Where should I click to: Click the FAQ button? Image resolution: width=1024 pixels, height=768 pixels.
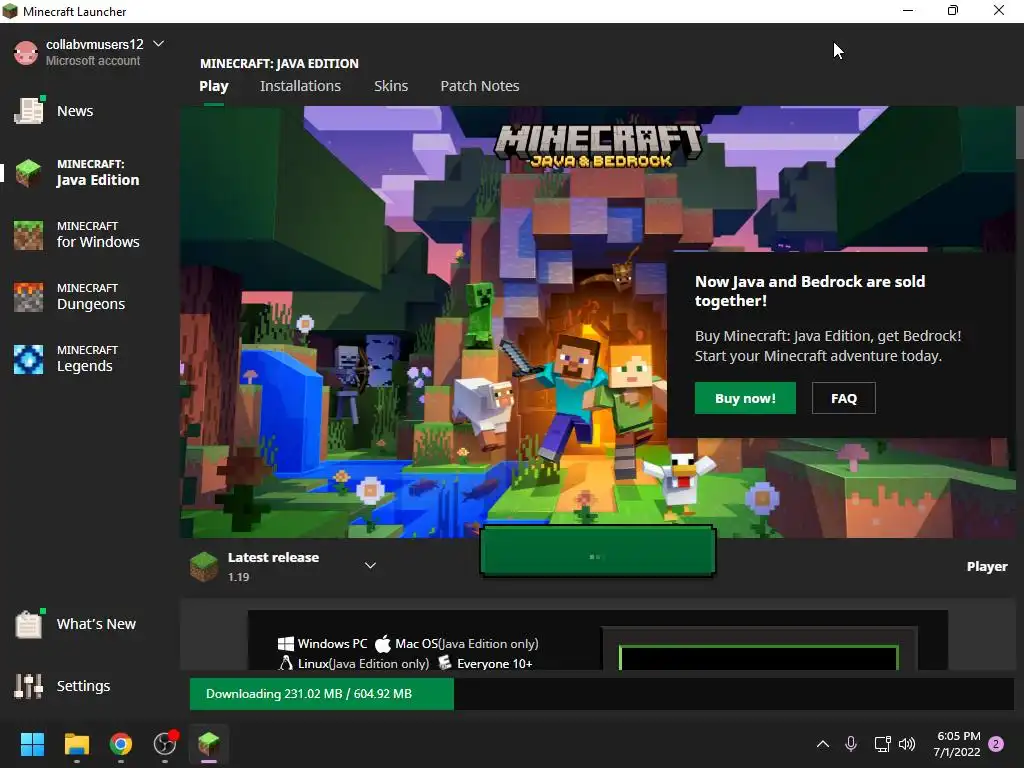[844, 398]
